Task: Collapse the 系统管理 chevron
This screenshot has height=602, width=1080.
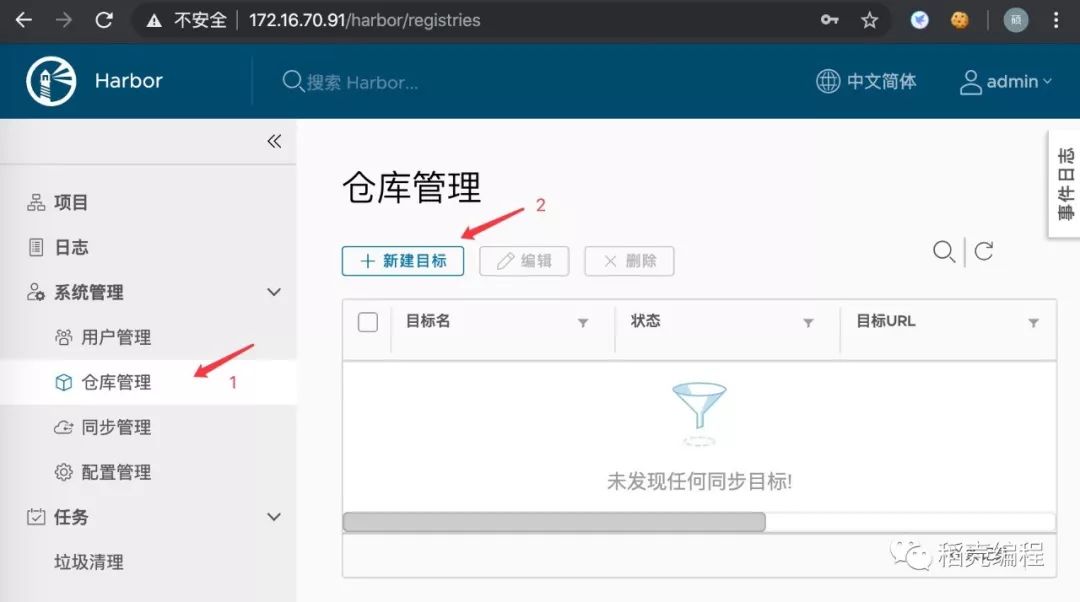Action: 274,292
